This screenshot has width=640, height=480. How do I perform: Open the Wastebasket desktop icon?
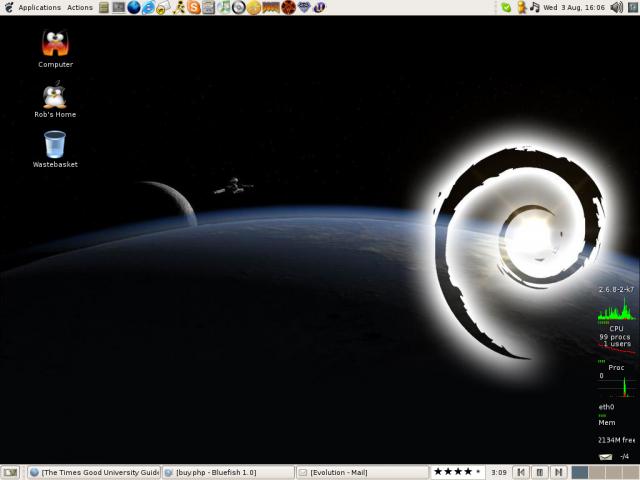[x=55, y=149]
